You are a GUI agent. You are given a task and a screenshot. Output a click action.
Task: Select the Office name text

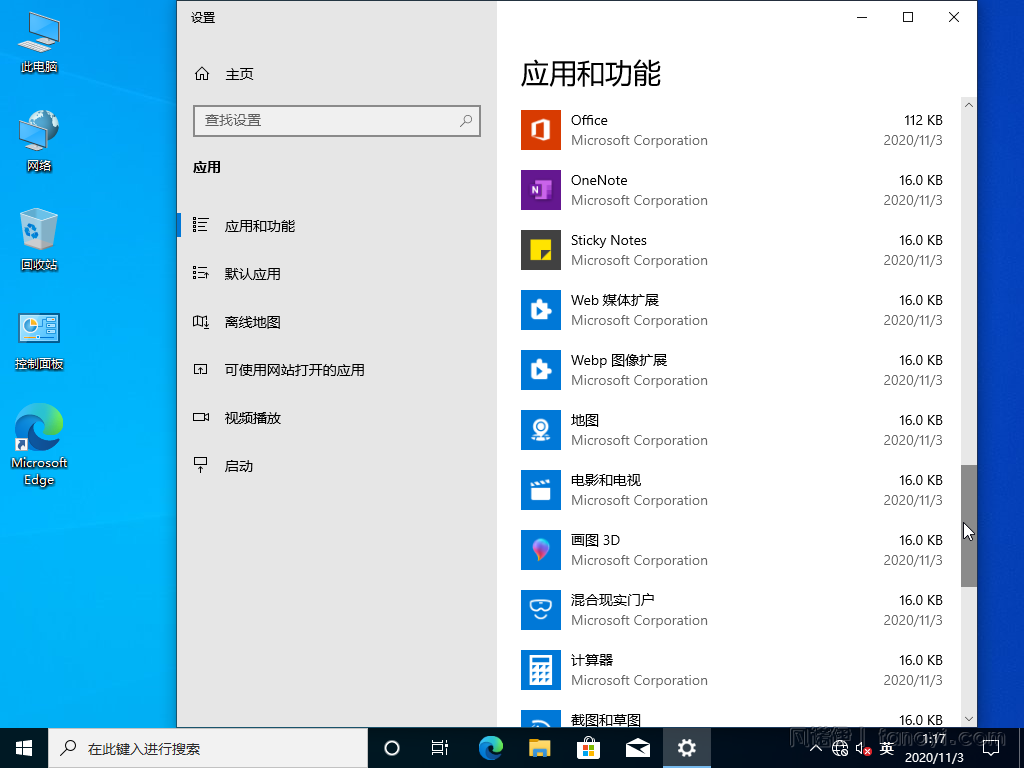(x=589, y=120)
